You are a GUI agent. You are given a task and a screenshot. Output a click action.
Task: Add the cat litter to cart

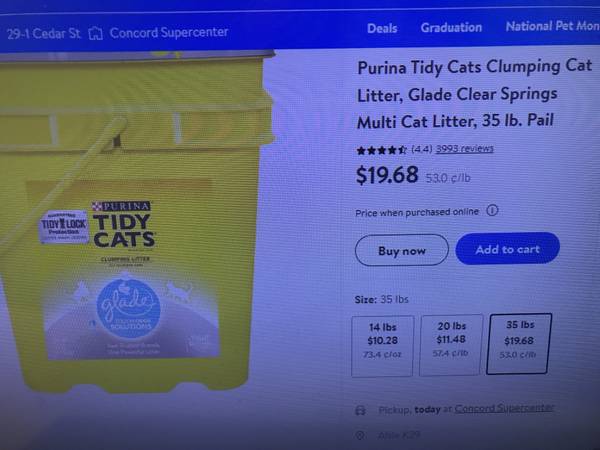pyautogui.click(x=507, y=249)
